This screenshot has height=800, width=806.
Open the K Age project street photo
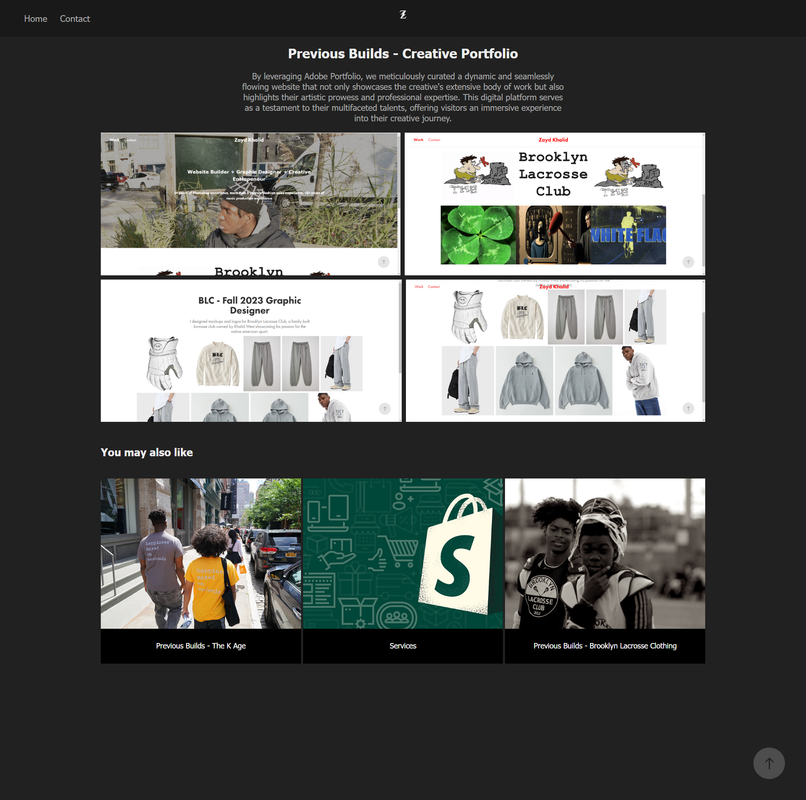[201, 554]
